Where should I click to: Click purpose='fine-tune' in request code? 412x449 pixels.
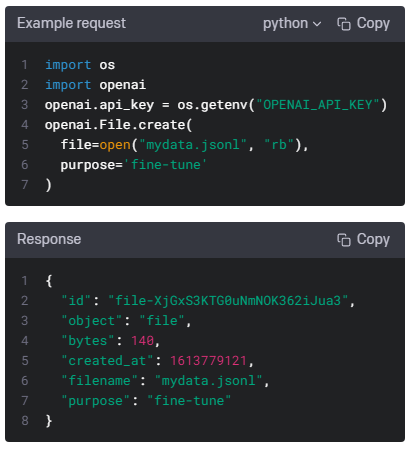point(134,165)
